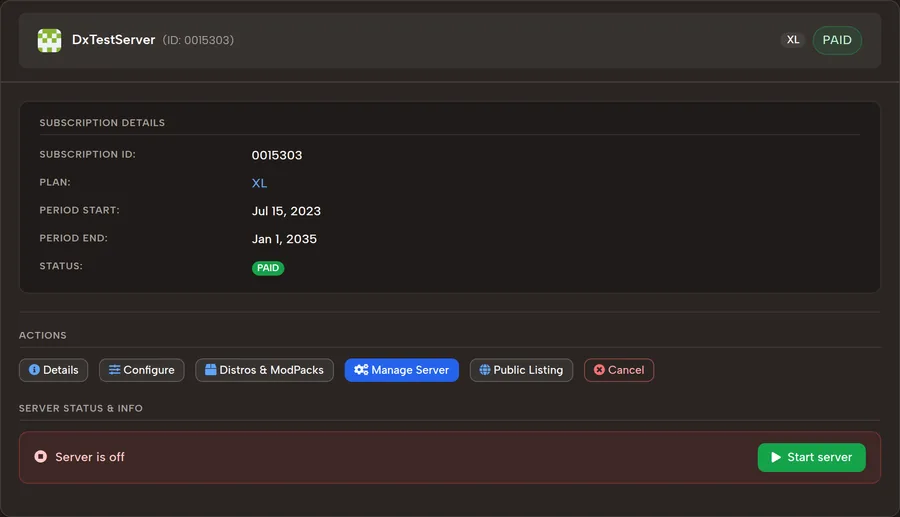The width and height of the screenshot is (900, 517).
Task: Start the server with the green button
Action: pyautogui.click(x=812, y=457)
